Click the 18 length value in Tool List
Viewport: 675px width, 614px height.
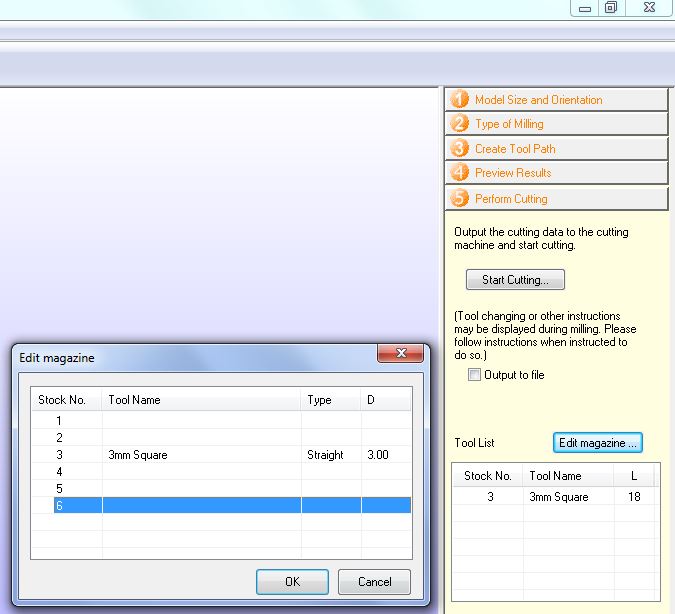click(634, 497)
